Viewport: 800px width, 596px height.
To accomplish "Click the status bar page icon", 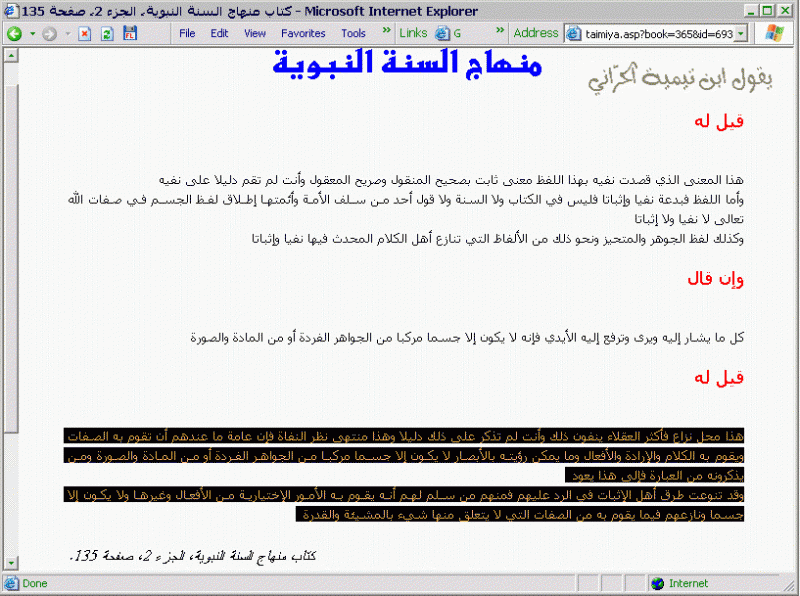I will pyautogui.click(x=11, y=583).
